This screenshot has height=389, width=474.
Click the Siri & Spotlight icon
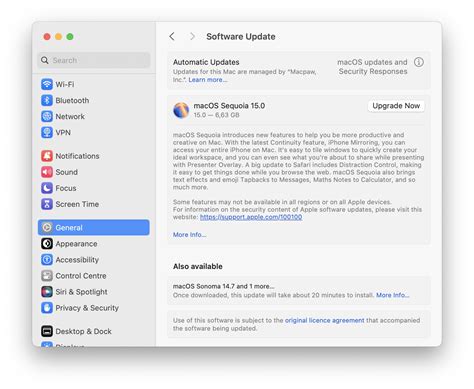coord(47,292)
